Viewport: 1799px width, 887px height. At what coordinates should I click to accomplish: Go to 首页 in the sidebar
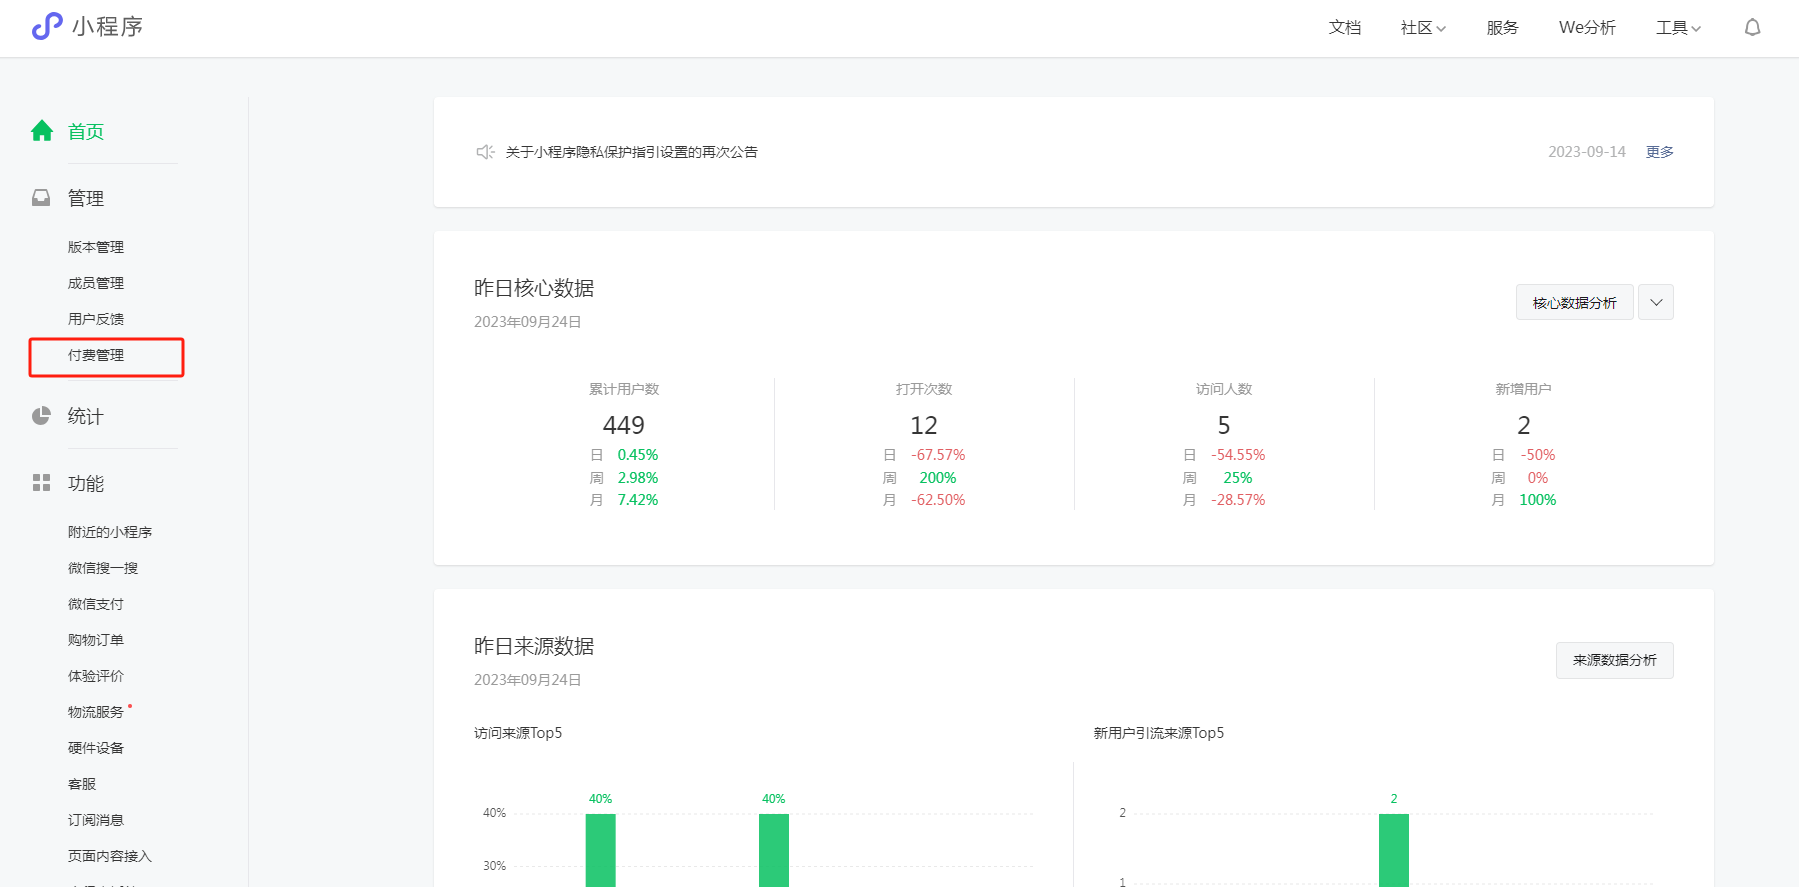86,131
